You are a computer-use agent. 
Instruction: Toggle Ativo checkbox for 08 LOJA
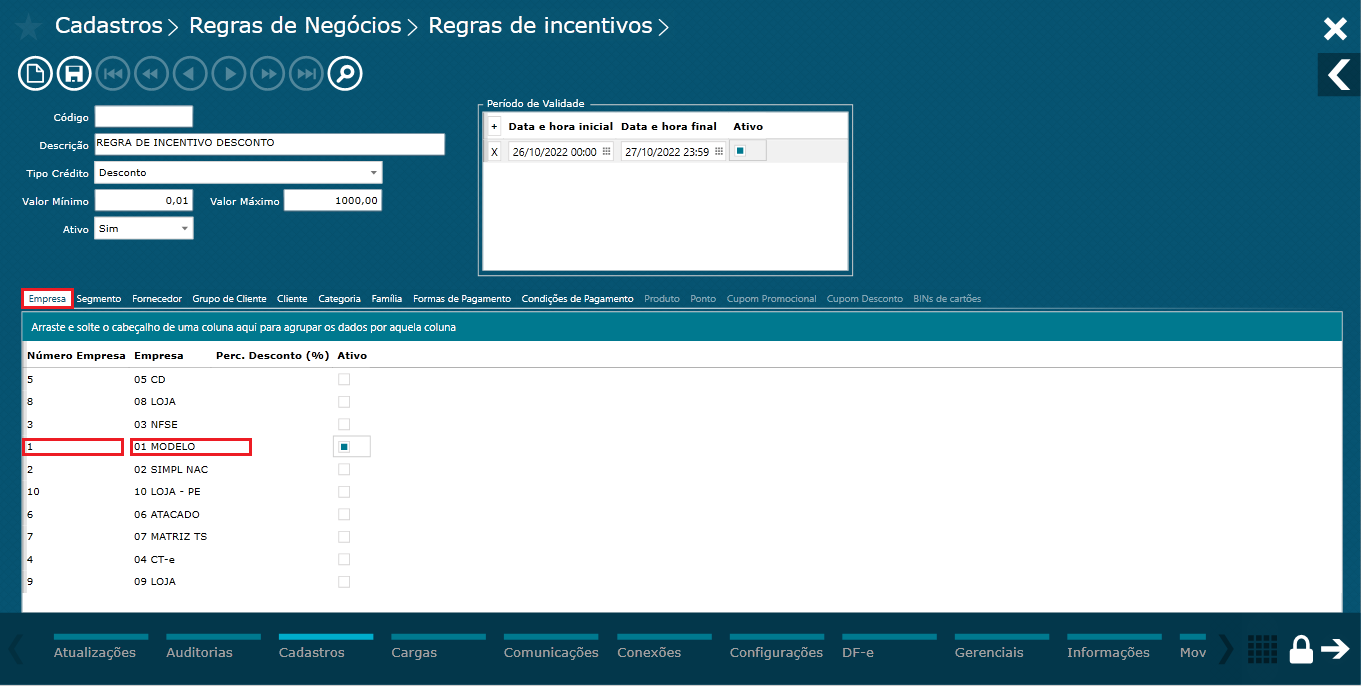click(344, 402)
